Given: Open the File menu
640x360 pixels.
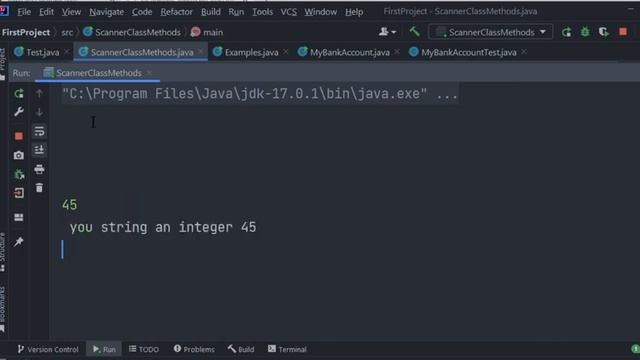Looking at the screenshot, I should coord(24,12).
